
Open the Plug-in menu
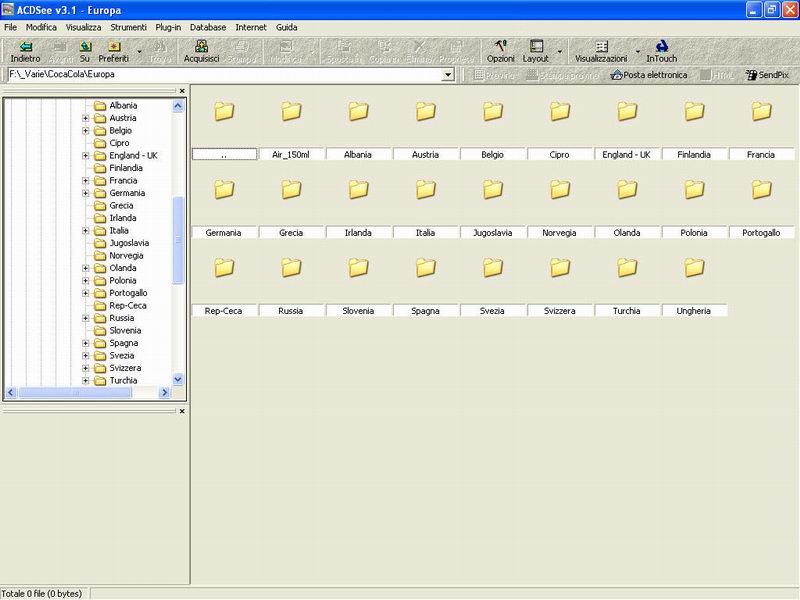coord(168,28)
